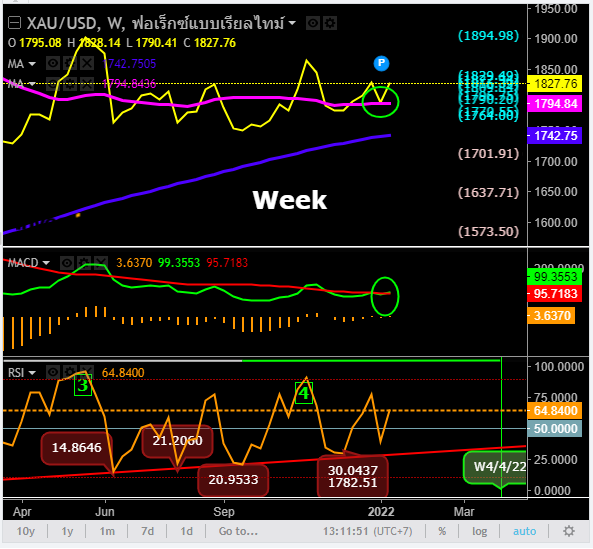
Task: Expand the MACD indicator dropdown arrow
Action: 46,262
